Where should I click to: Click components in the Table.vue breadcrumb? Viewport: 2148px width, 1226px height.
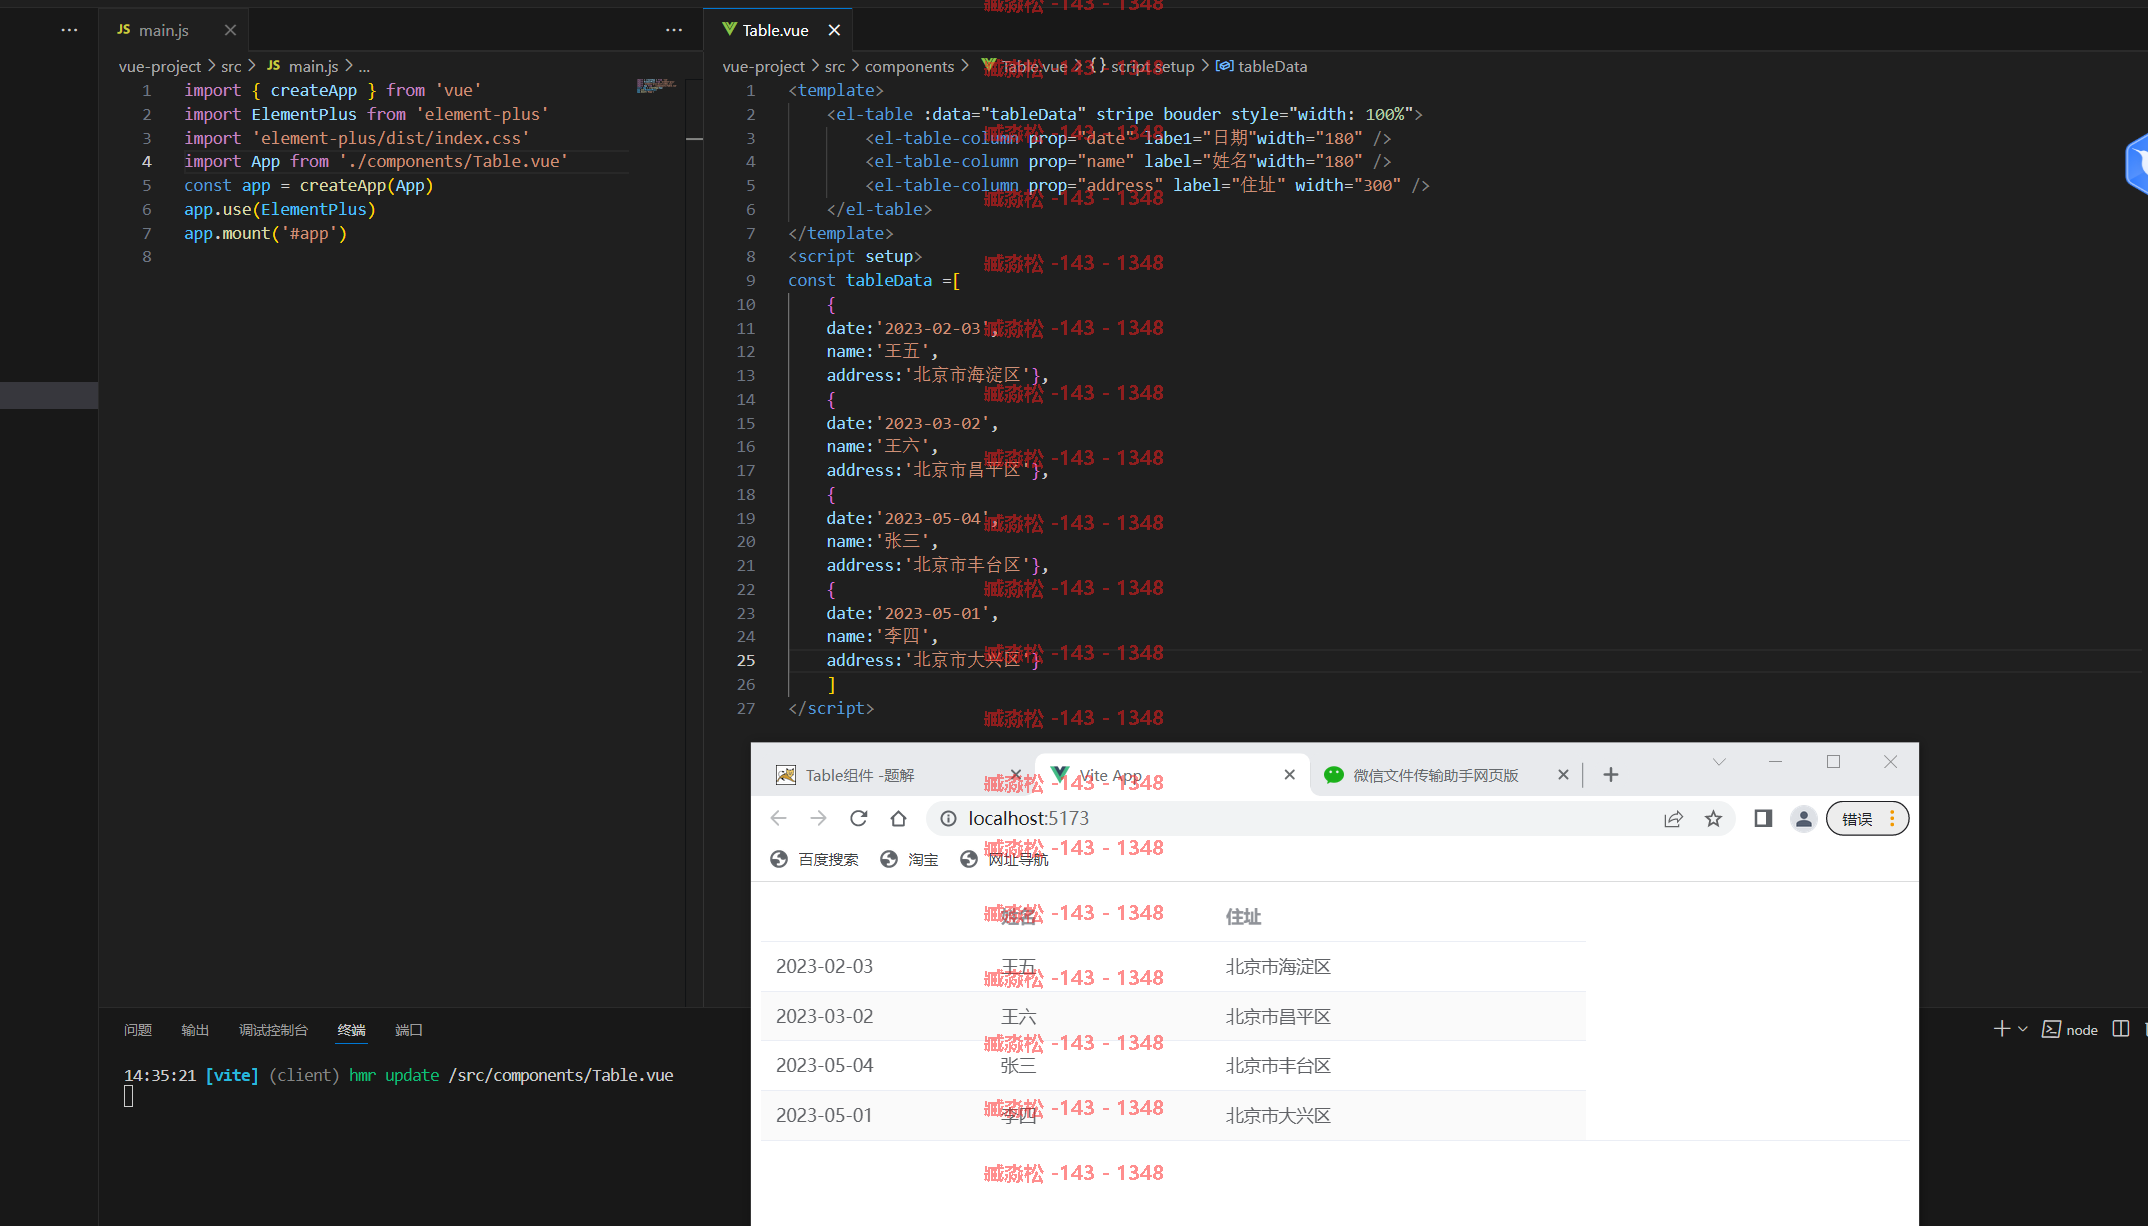point(909,66)
